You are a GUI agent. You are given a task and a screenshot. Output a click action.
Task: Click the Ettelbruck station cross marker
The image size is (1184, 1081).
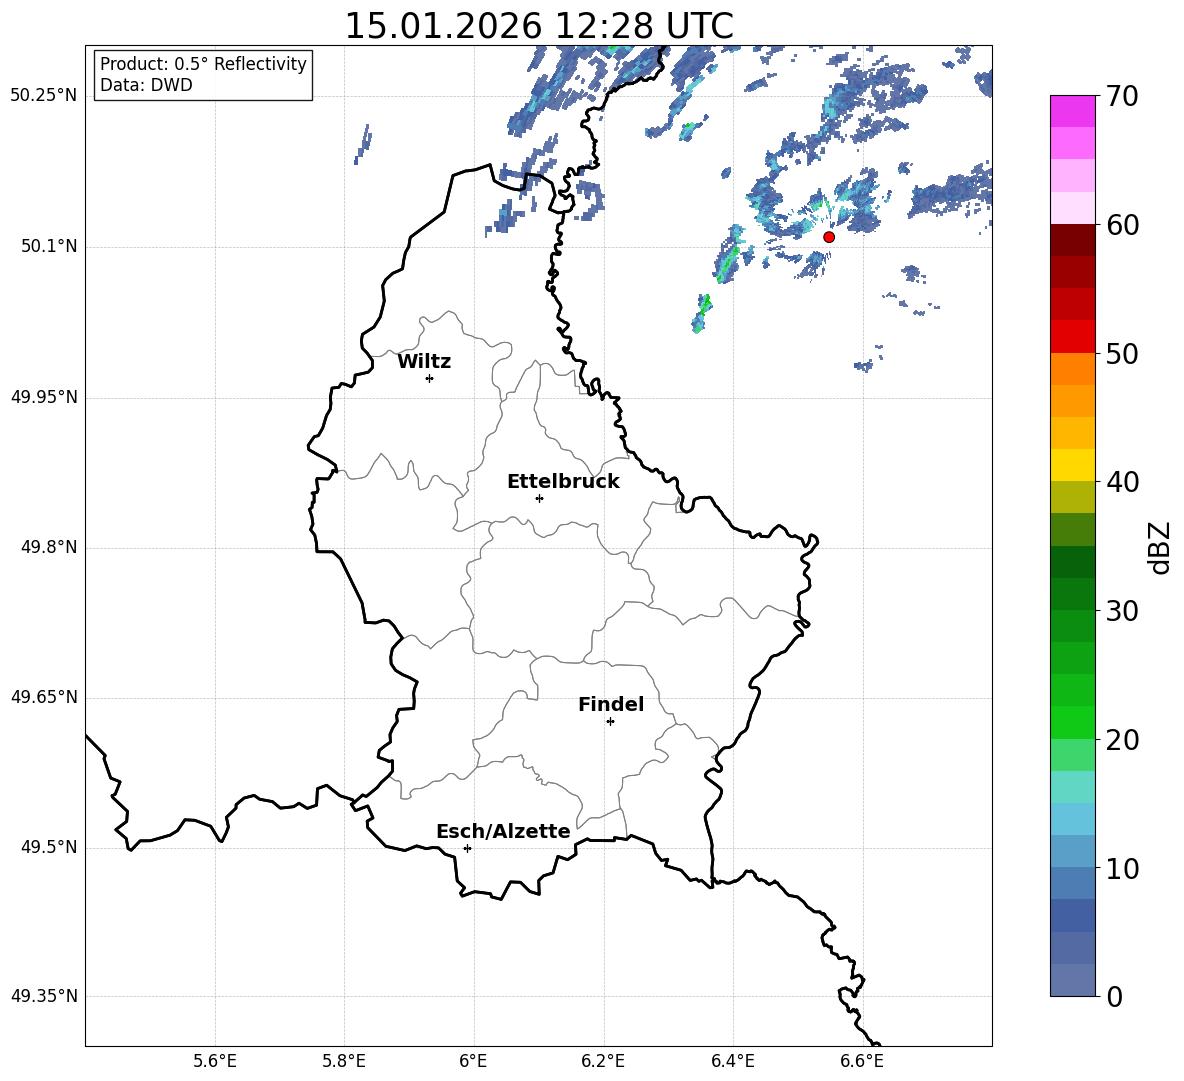tap(539, 498)
